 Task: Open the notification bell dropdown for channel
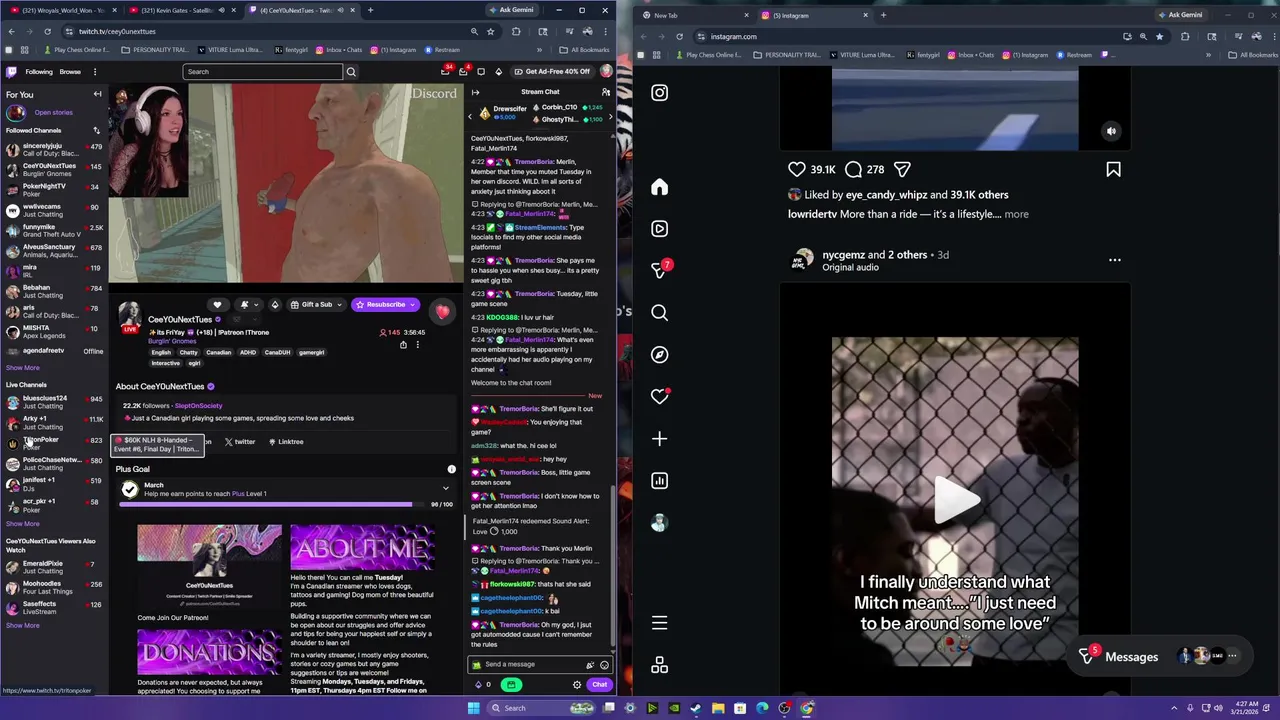pyautogui.click(x=248, y=305)
